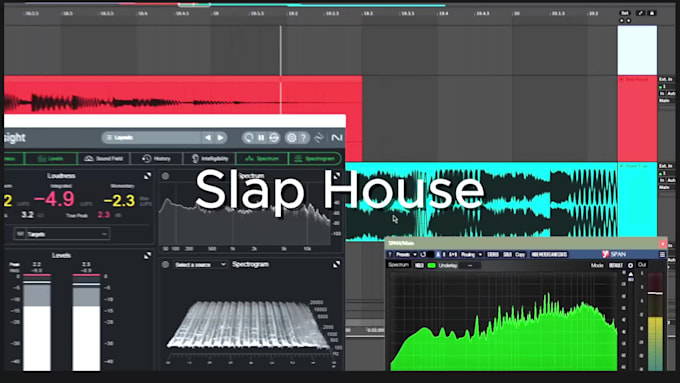
Task: Expand the Loudness panel to full view
Action: [x=147, y=176]
